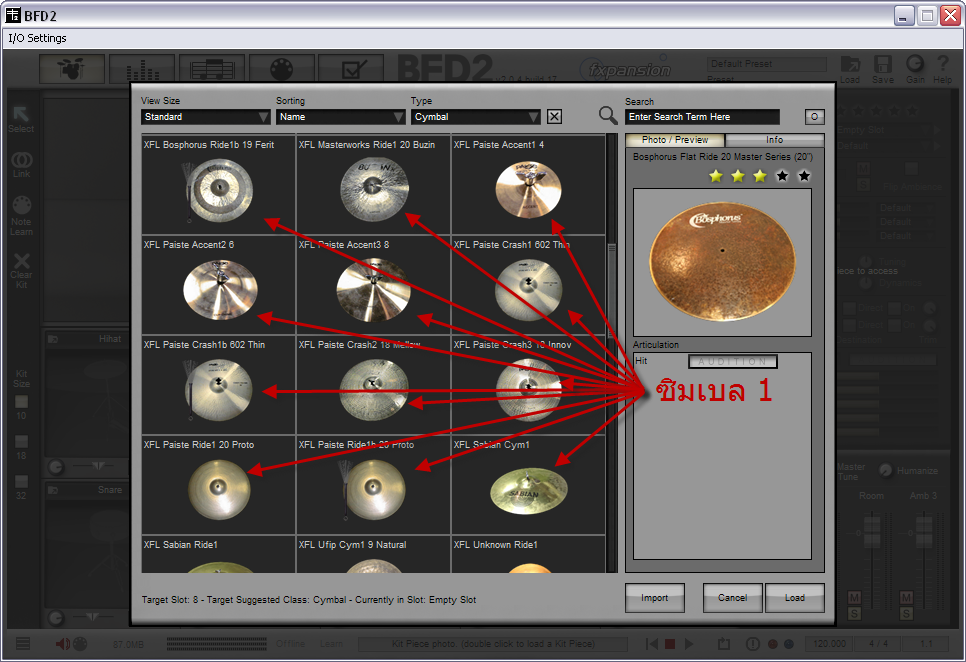Select XFL Paiste Ride1 20 Proto
Image resolution: width=966 pixels, height=662 pixels.
click(219, 485)
